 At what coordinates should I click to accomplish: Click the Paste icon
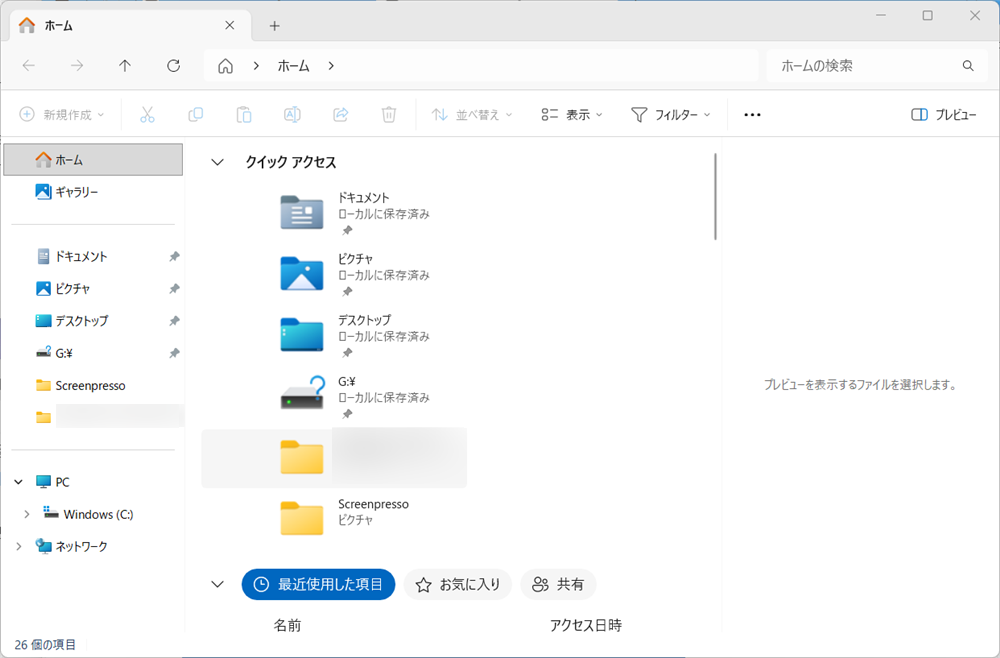click(244, 114)
